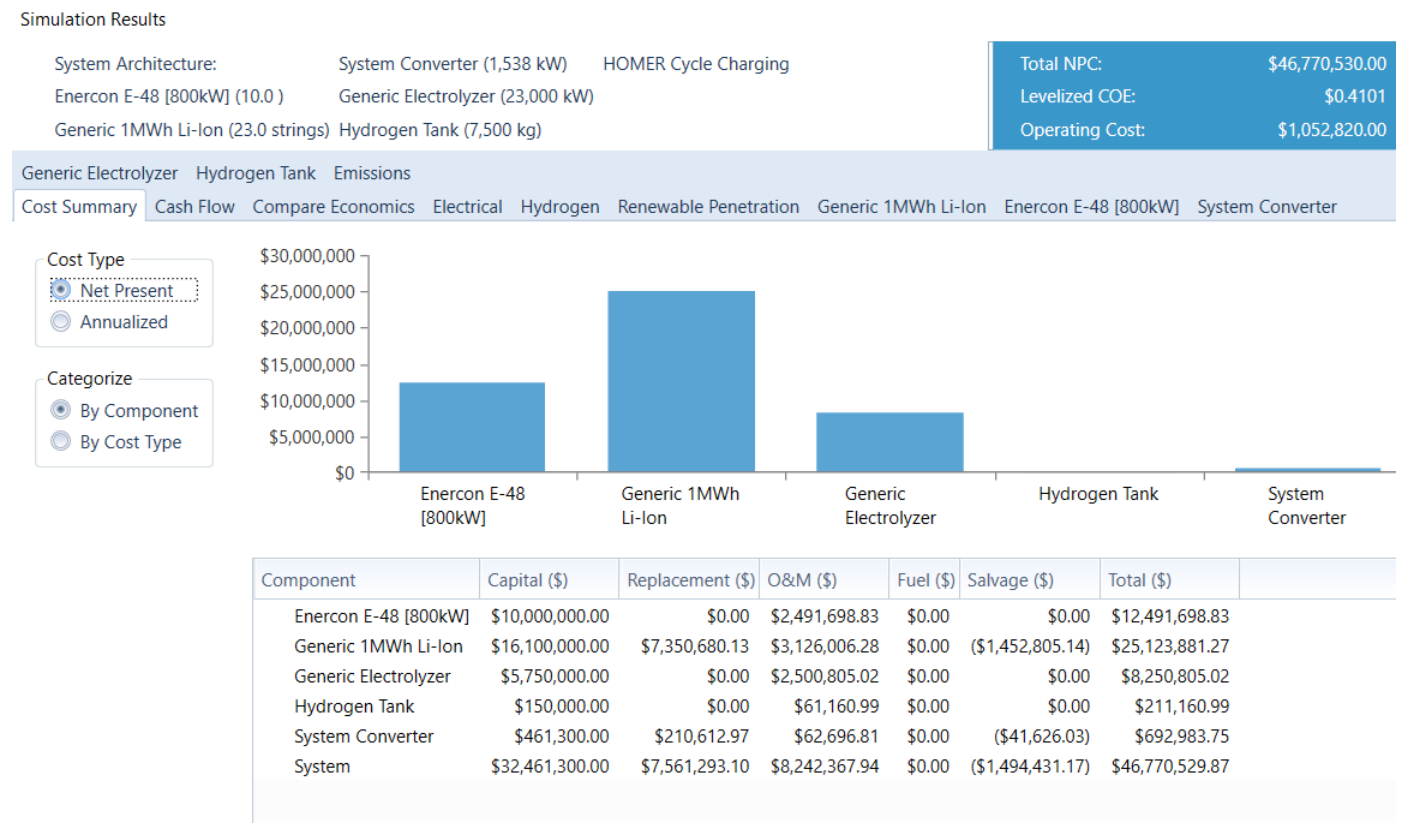Open the Emissions tab

[x=372, y=173]
